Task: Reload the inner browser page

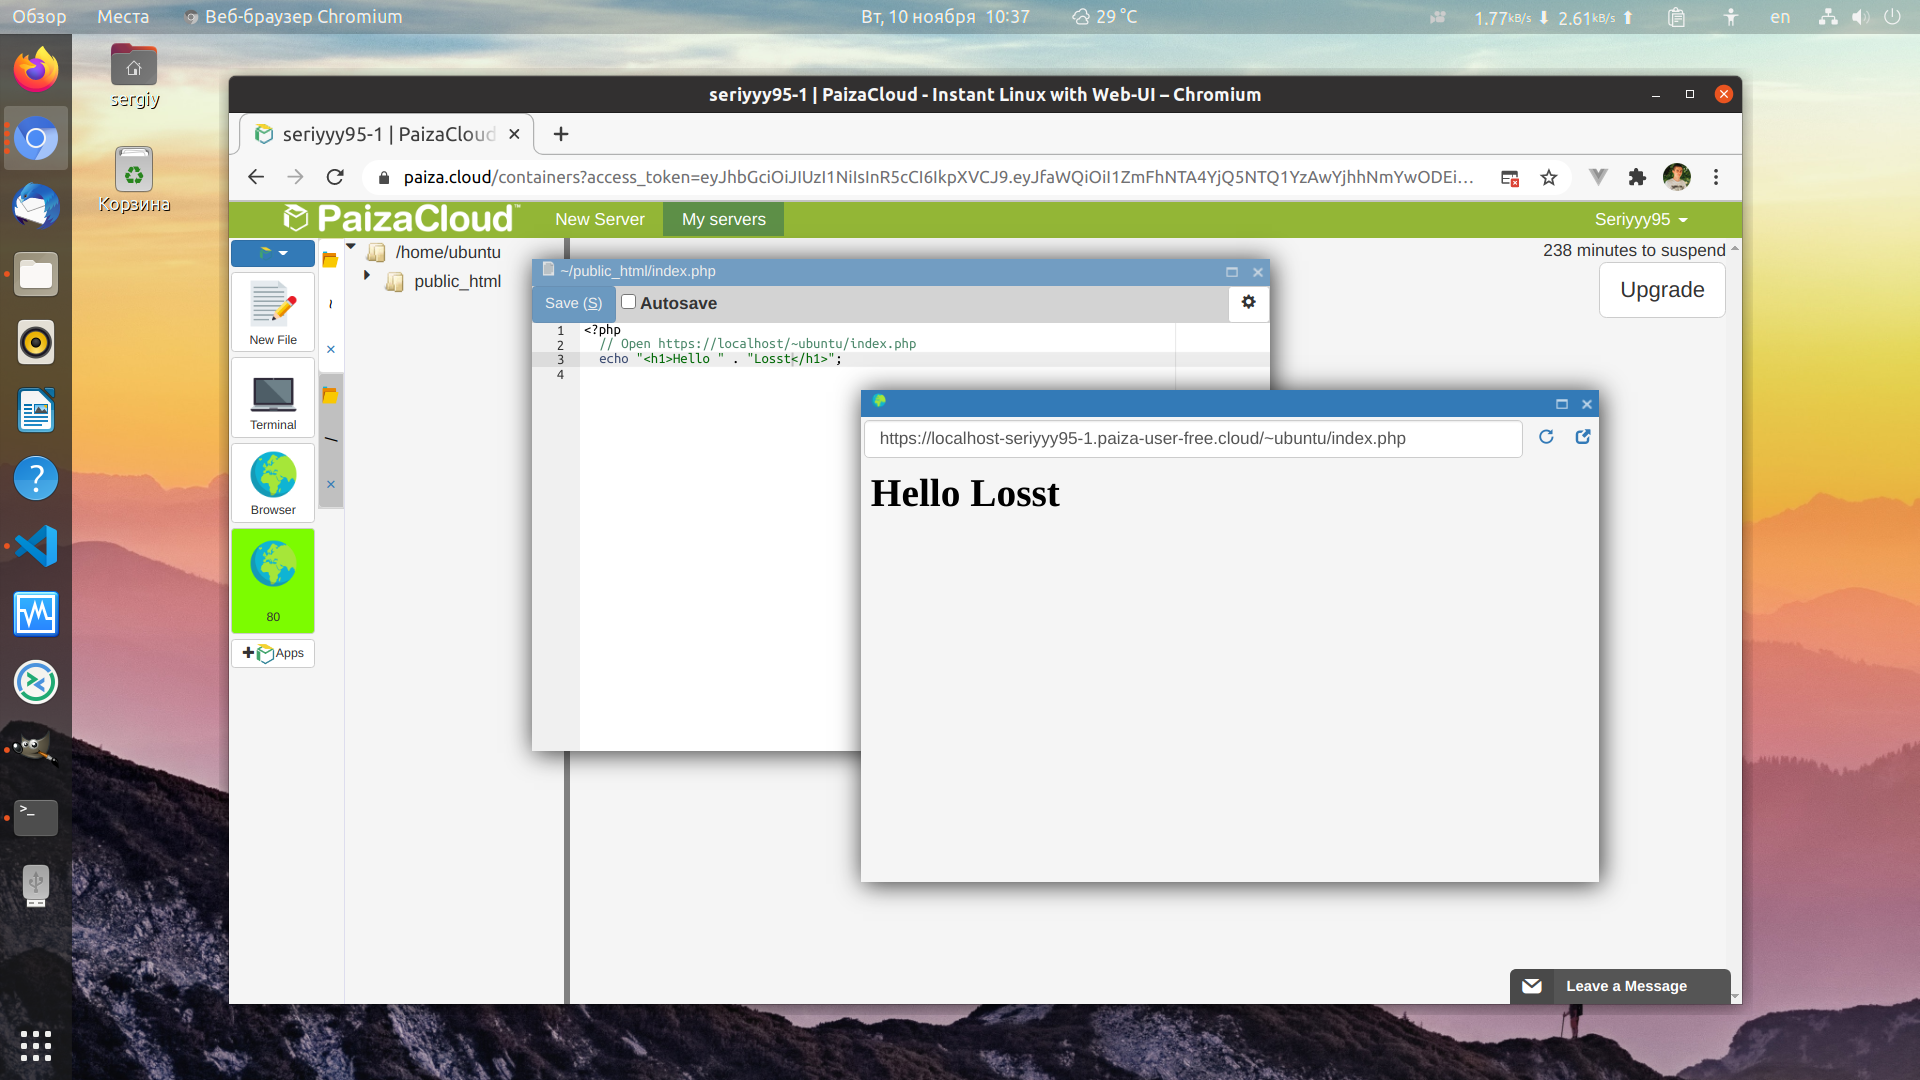Action: [x=1546, y=437]
